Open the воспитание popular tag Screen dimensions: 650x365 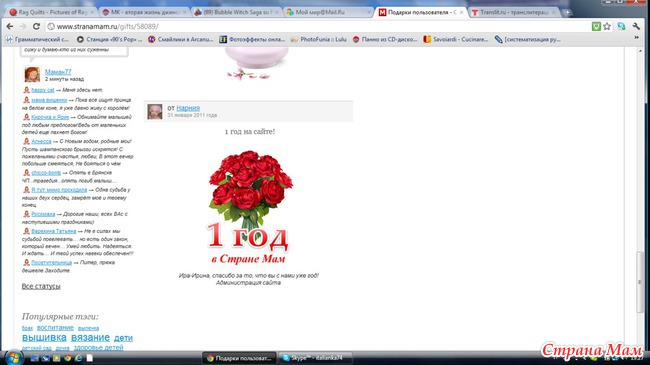pyautogui.click(x=55, y=328)
